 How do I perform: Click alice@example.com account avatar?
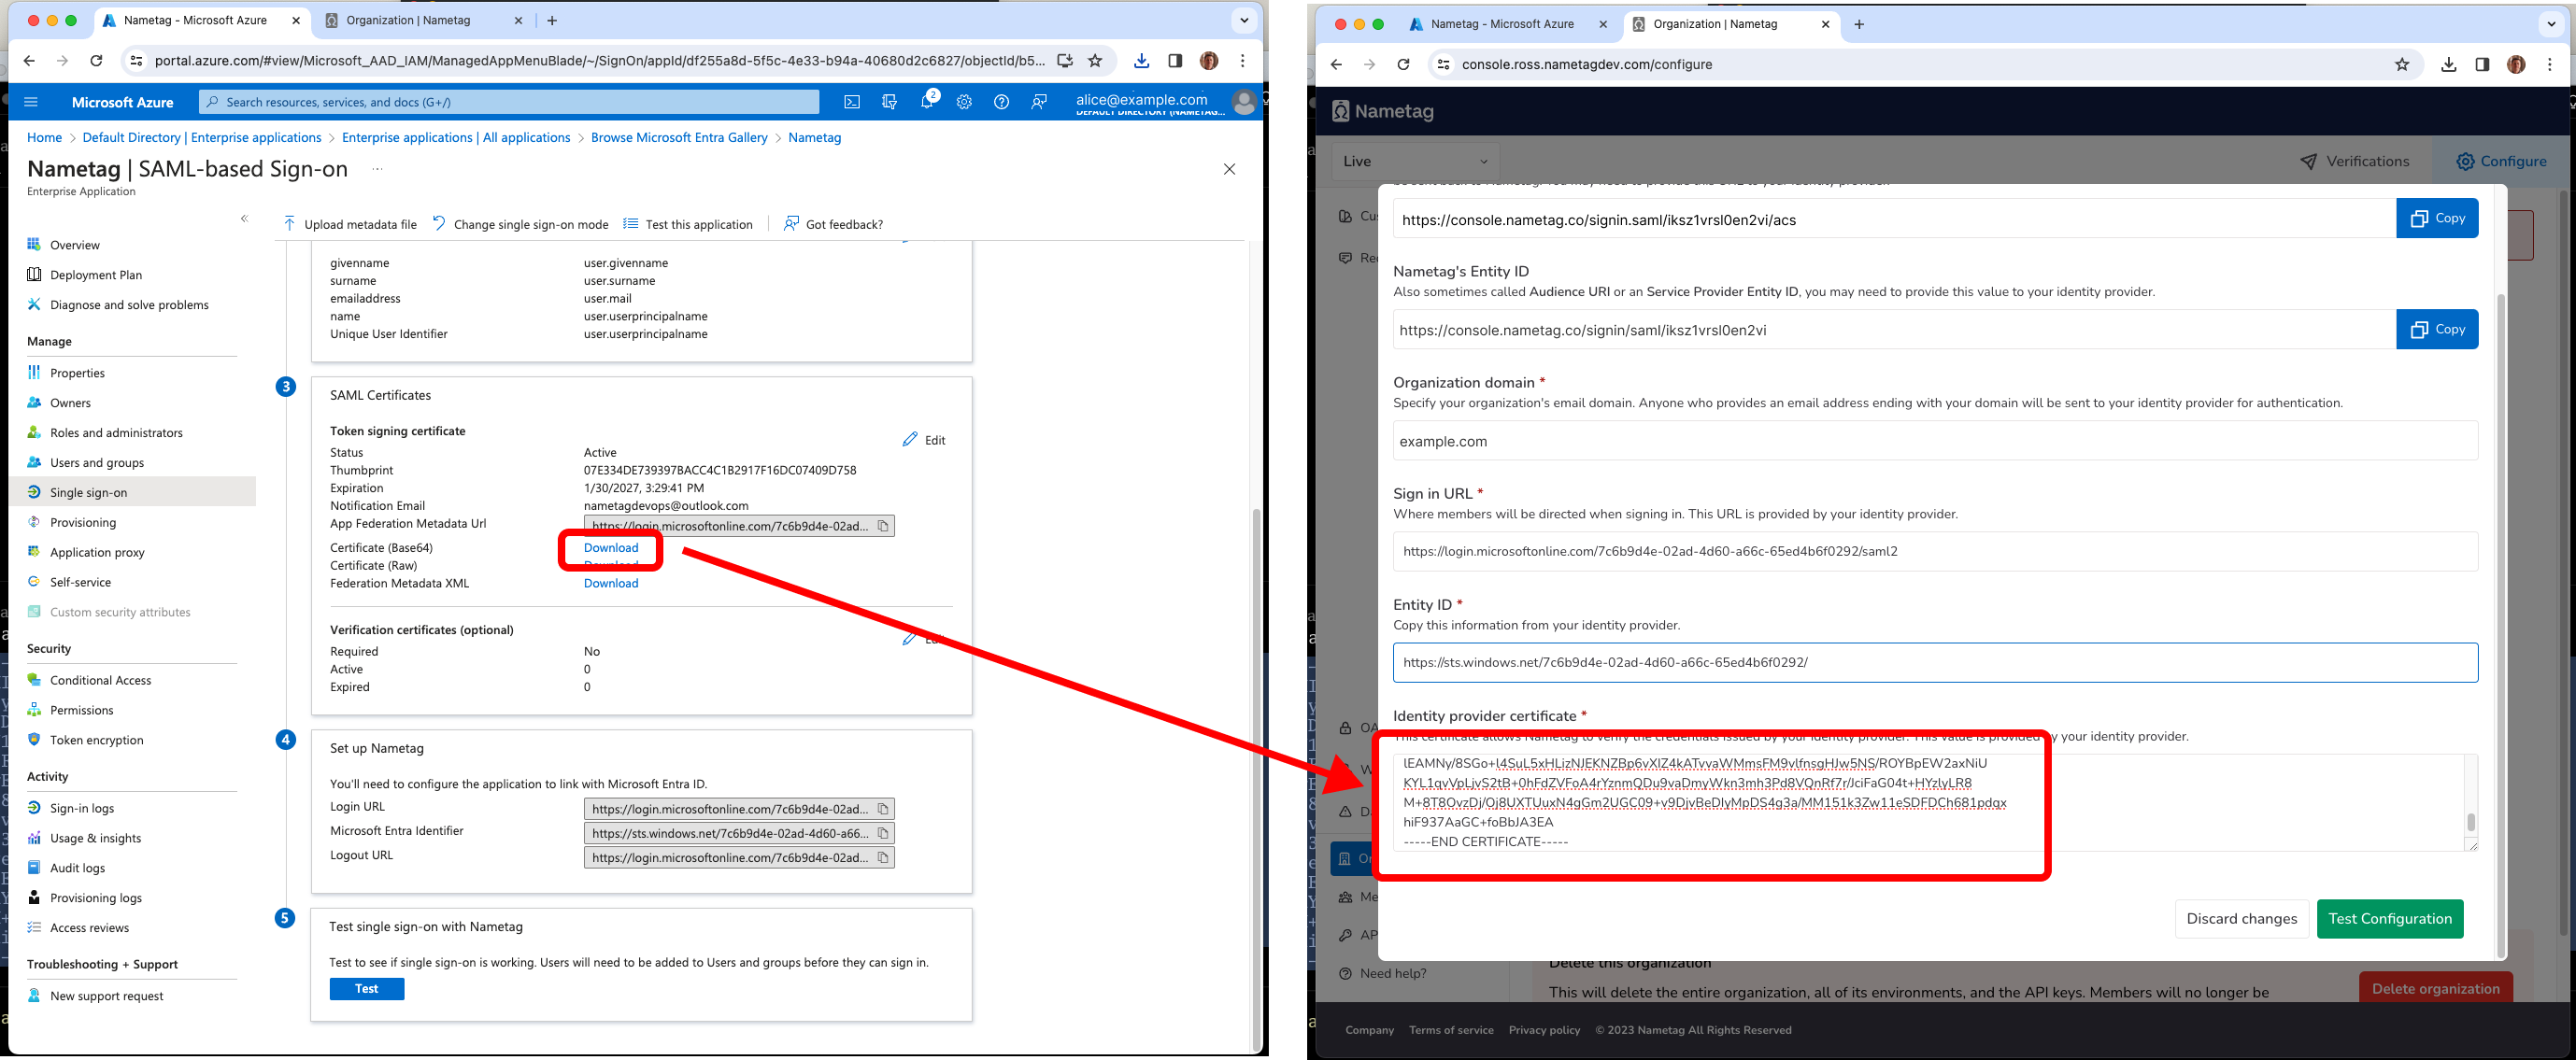click(x=1244, y=102)
